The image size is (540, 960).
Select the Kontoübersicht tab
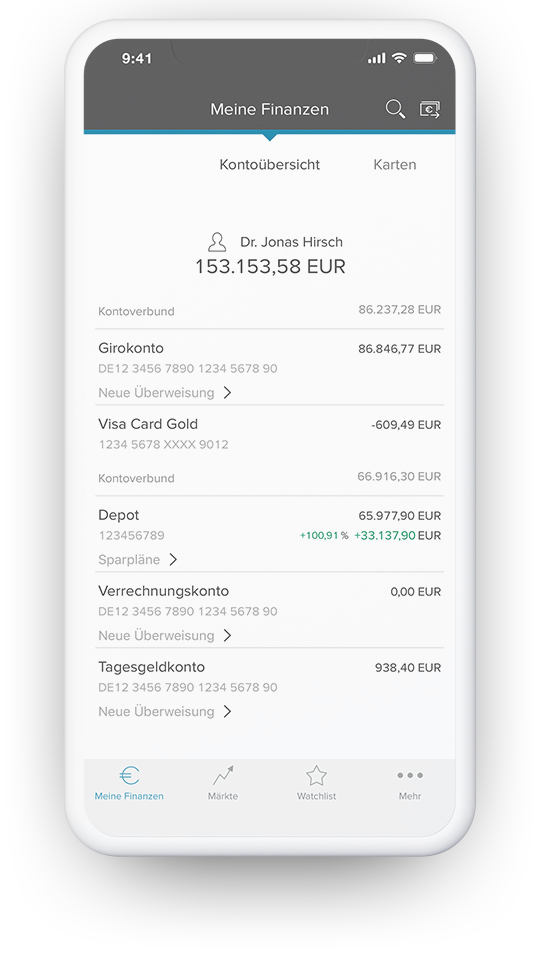pyautogui.click(x=269, y=165)
